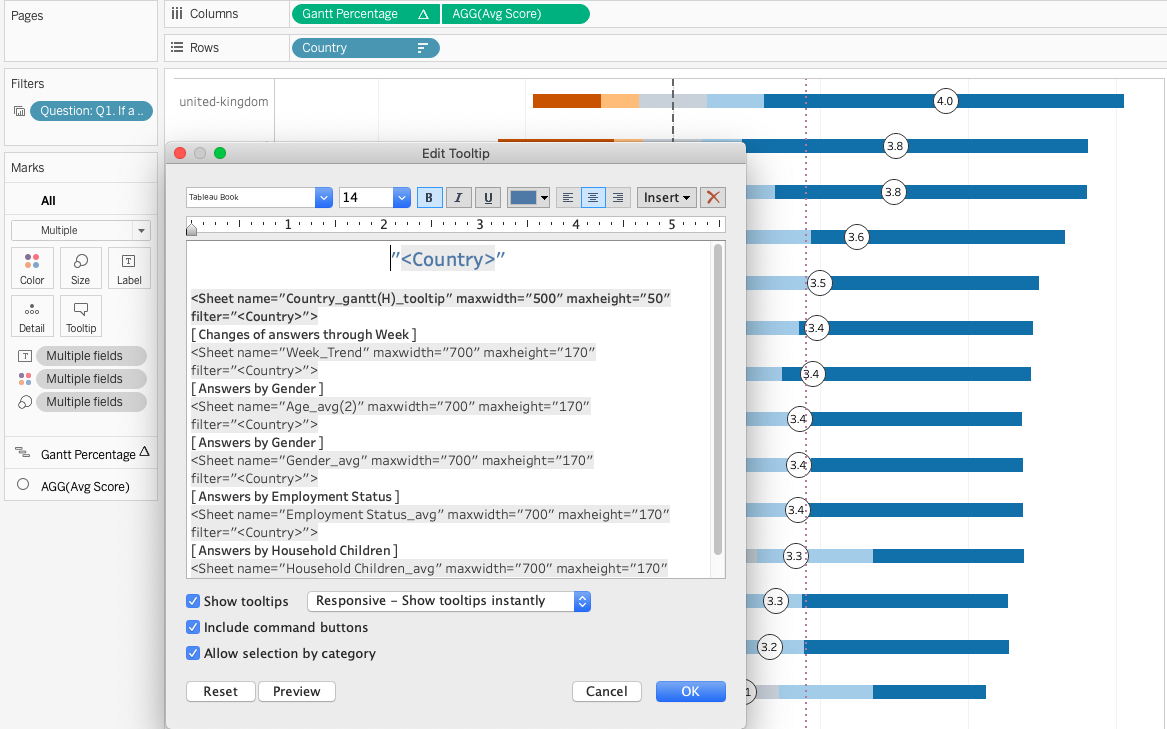Expand the font size 14 dropdown
This screenshot has height=729, width=1167.
coord(401,198)
